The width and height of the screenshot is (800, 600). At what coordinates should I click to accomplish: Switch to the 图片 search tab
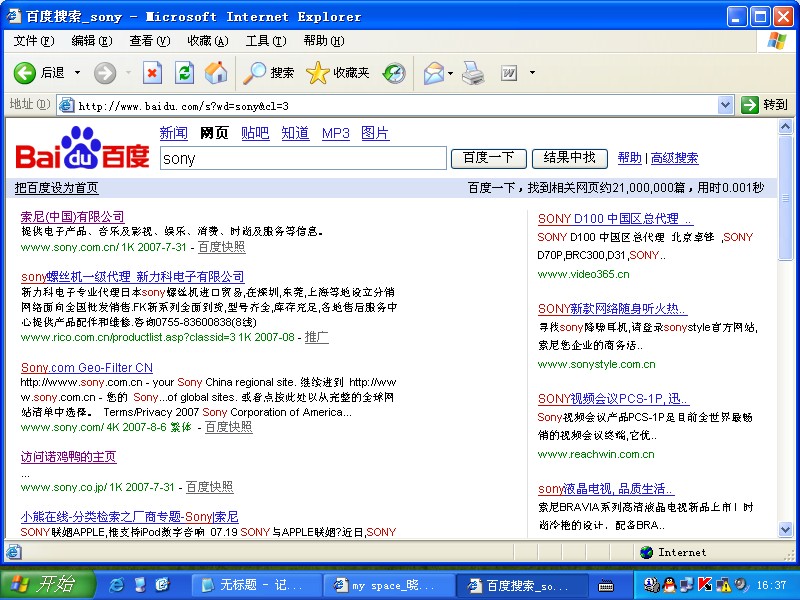click(375, 133)
